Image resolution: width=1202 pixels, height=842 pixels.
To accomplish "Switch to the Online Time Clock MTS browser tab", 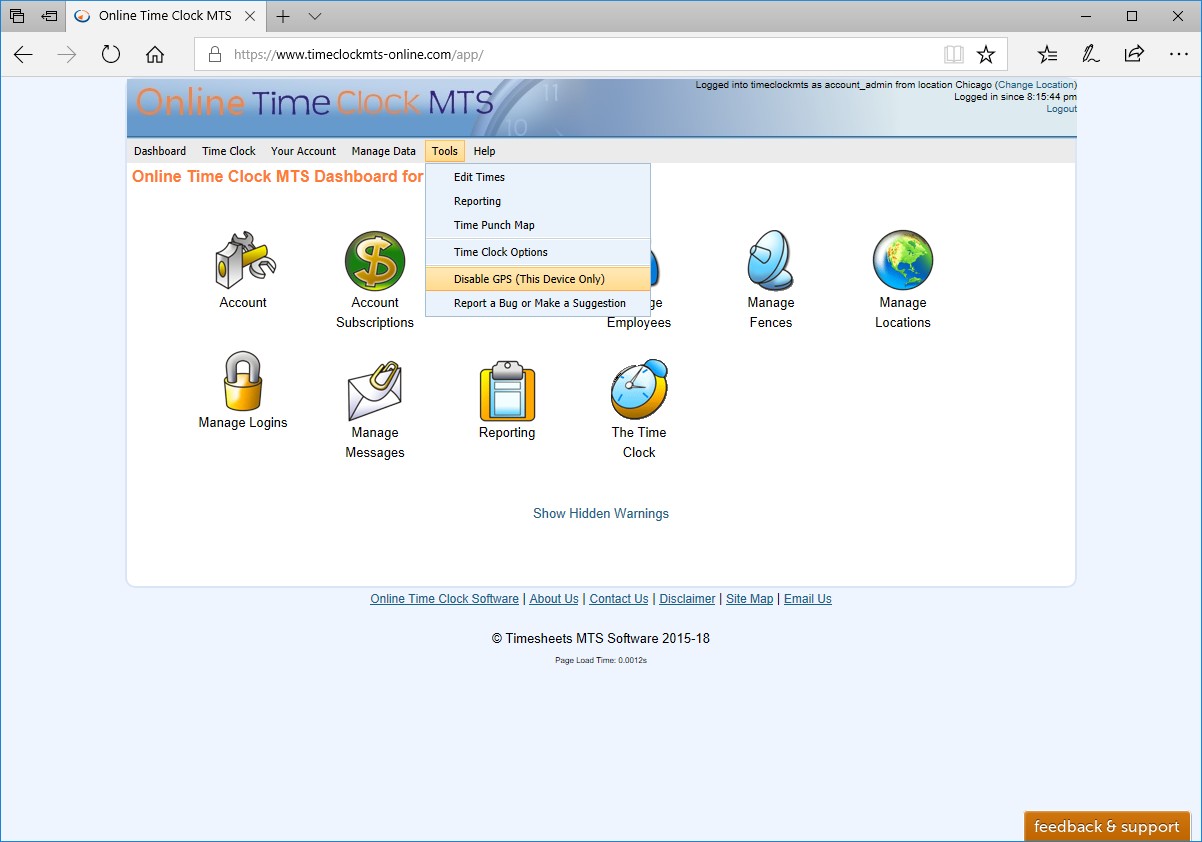I will point(168,16).
